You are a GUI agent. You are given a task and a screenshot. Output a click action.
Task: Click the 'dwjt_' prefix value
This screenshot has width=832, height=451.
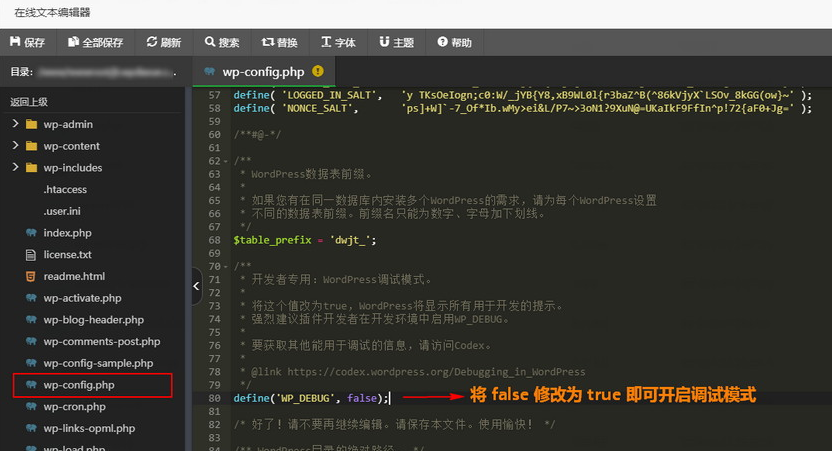tap(350, 240)
